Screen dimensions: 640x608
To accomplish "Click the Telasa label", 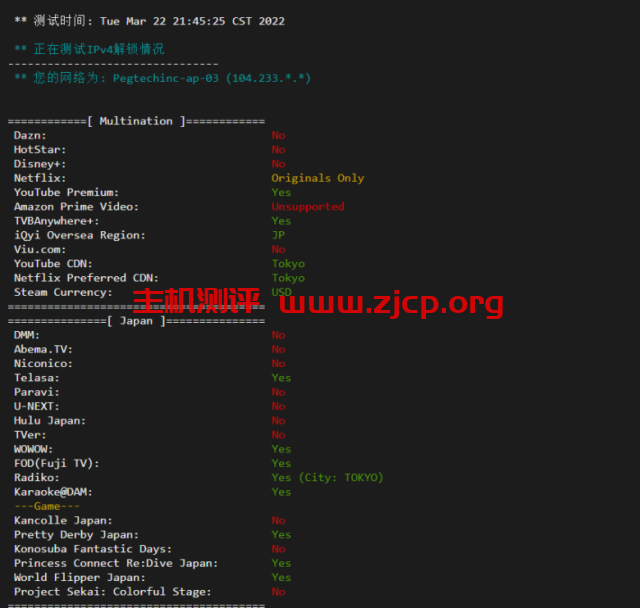I will 37,378.
